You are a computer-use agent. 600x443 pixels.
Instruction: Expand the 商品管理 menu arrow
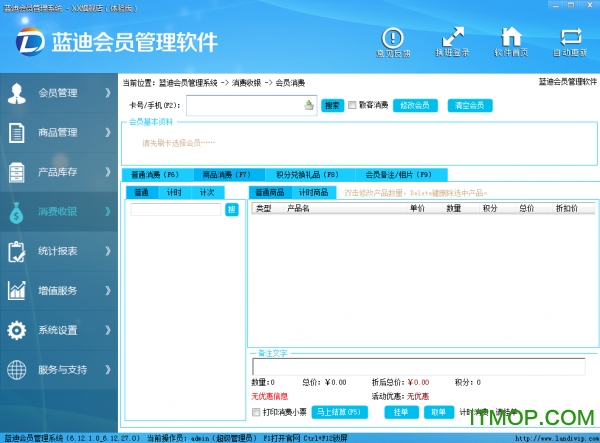tap(108, 133)
